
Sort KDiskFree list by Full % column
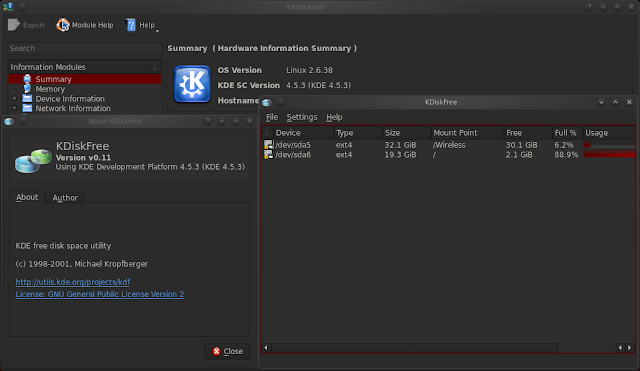pyautogui.click(x=567, y=133)
